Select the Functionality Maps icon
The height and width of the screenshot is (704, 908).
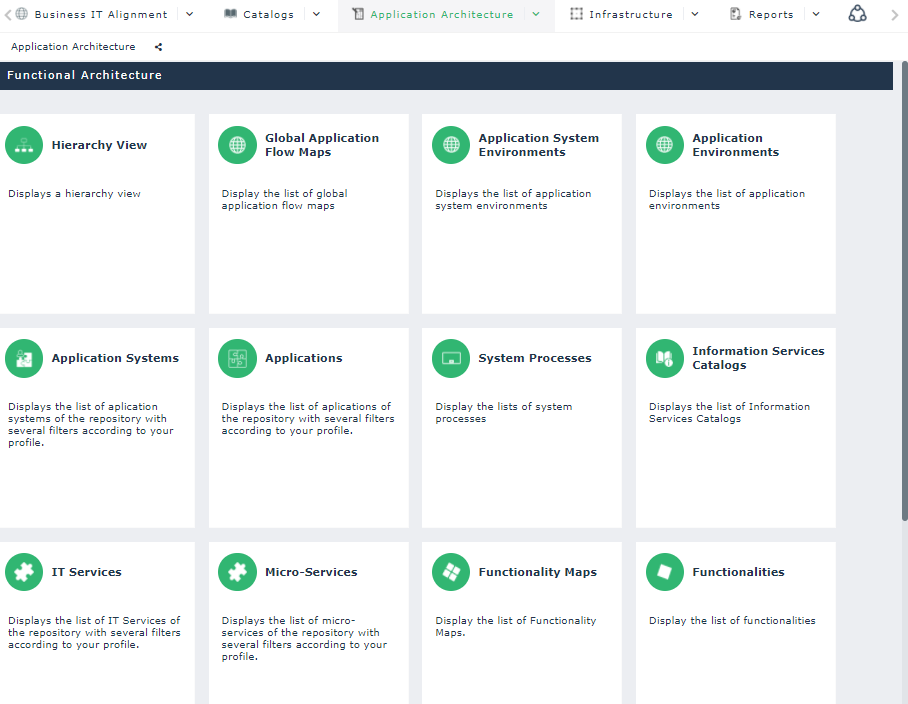click(451, 572)
